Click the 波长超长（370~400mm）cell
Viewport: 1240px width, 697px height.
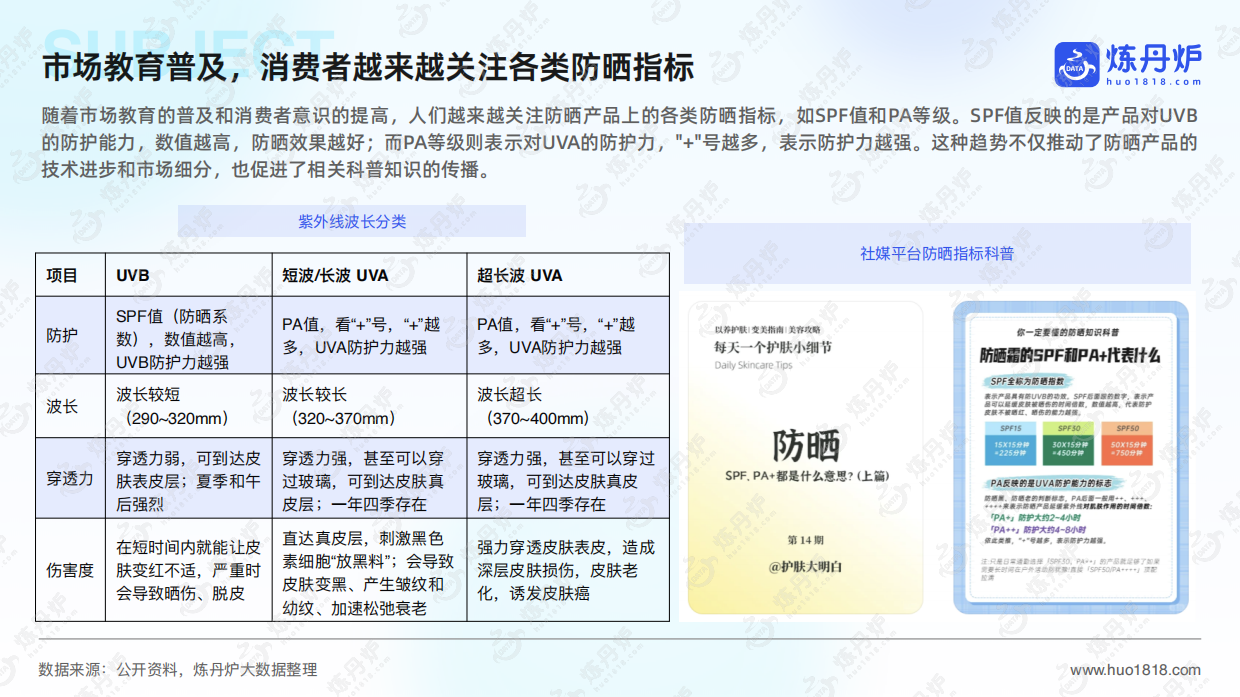(x=568, y=406)
